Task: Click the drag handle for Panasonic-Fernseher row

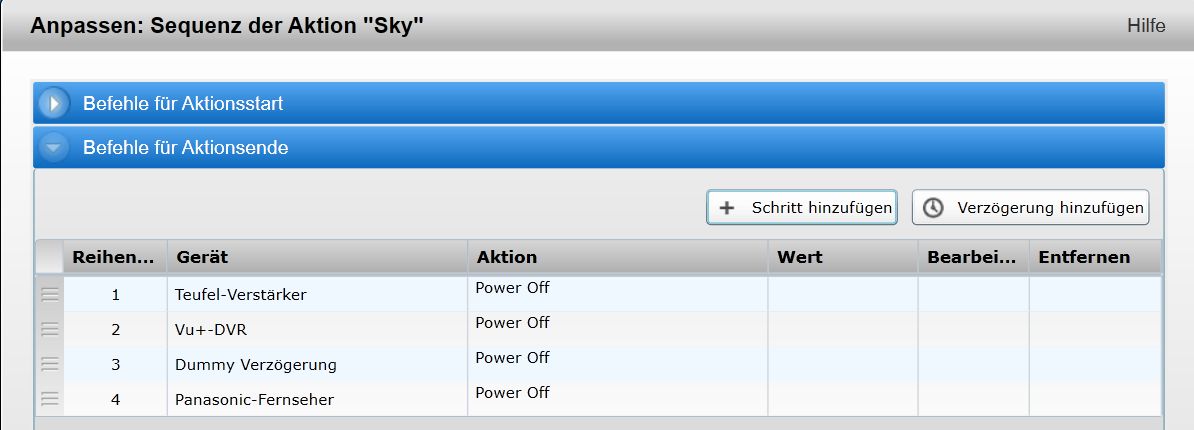Action: (50, 399)
